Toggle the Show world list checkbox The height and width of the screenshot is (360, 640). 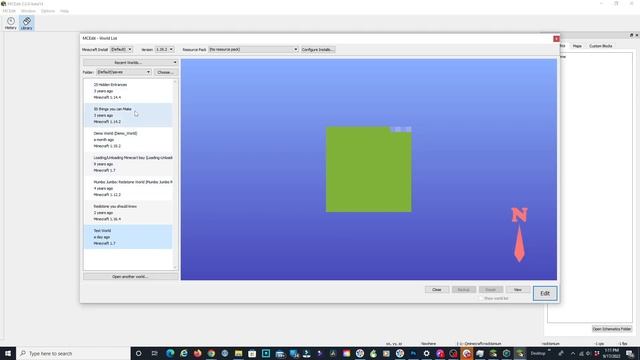[x=481, y=298]
